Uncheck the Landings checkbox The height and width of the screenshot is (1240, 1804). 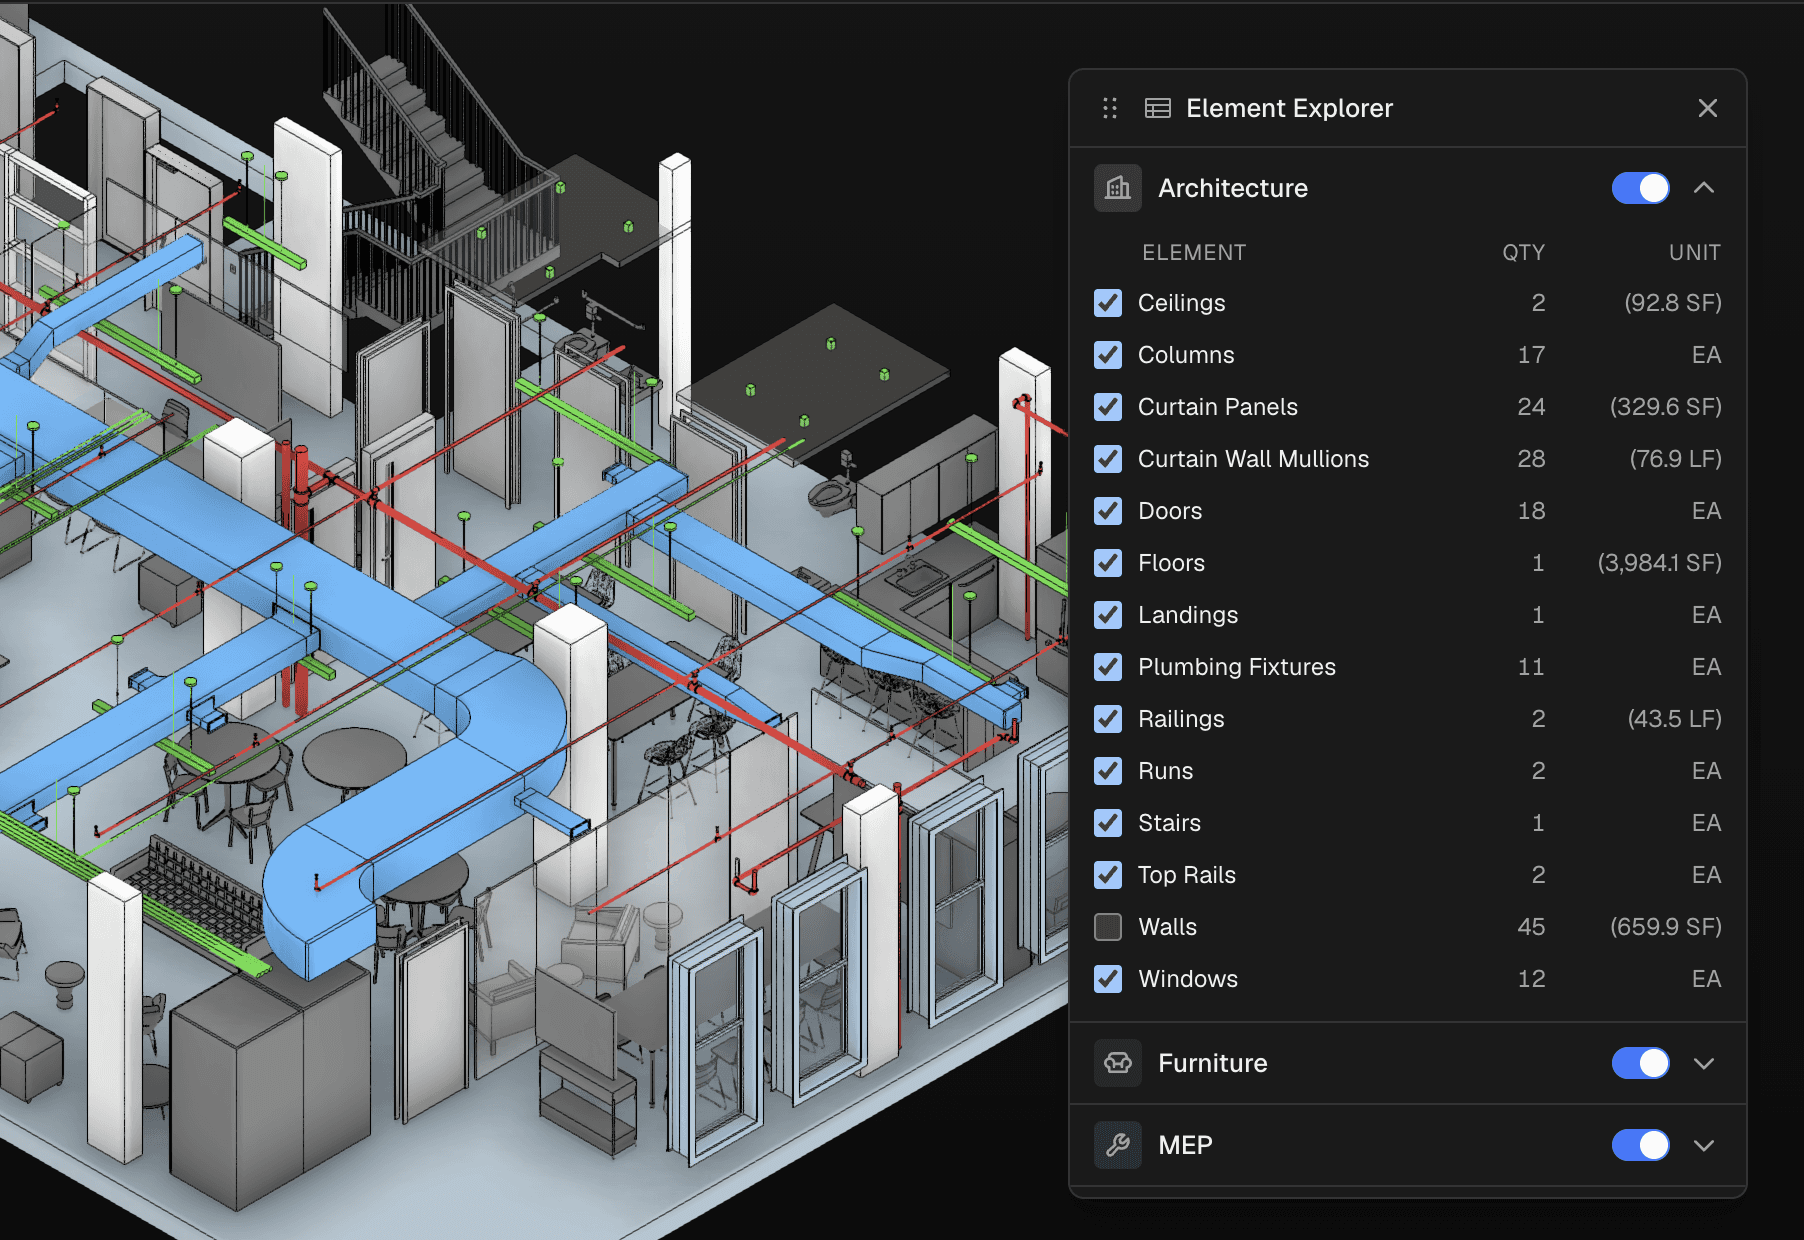[x=1108, y=615]
